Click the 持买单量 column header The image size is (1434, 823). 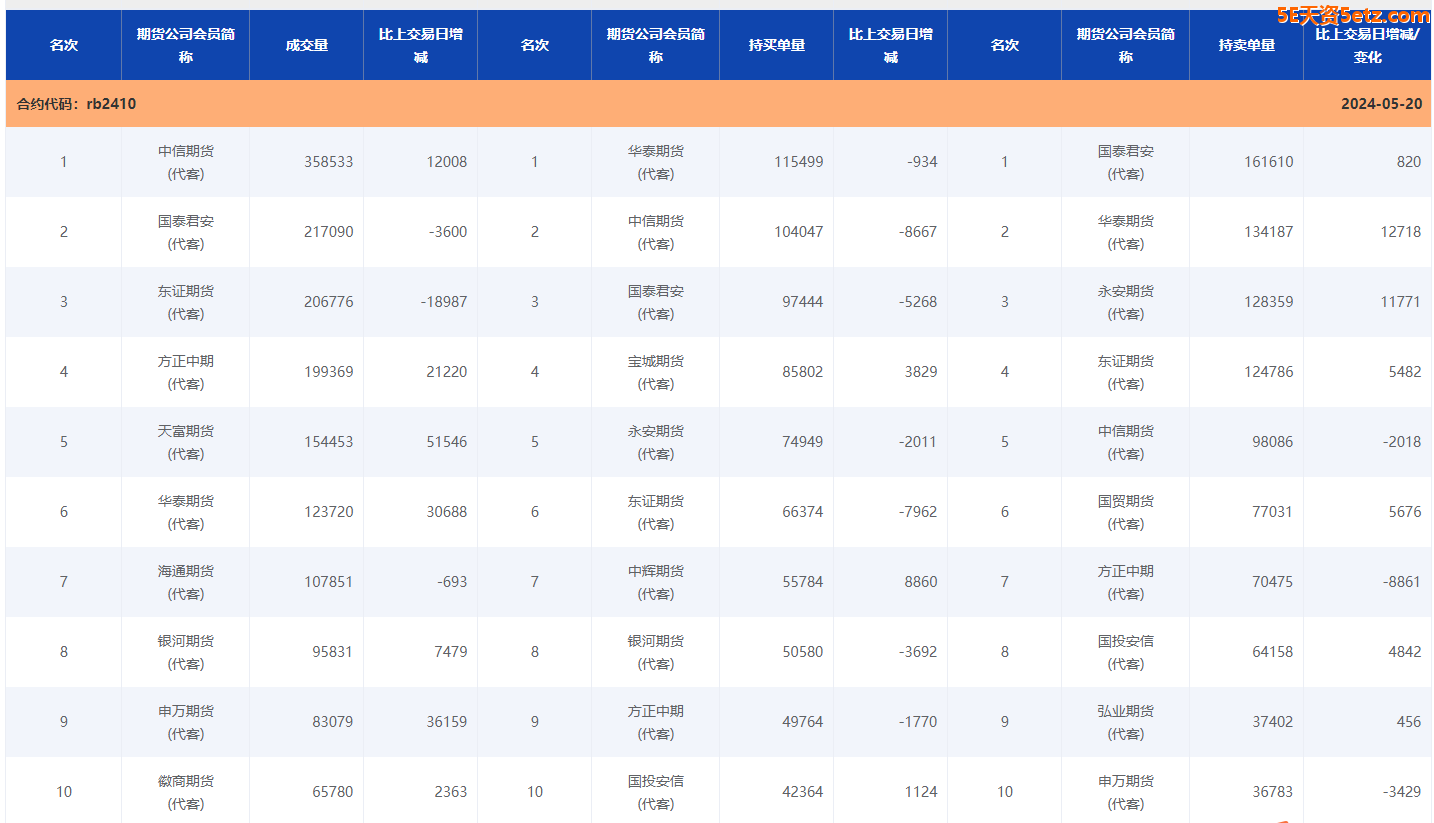[777, 45]
